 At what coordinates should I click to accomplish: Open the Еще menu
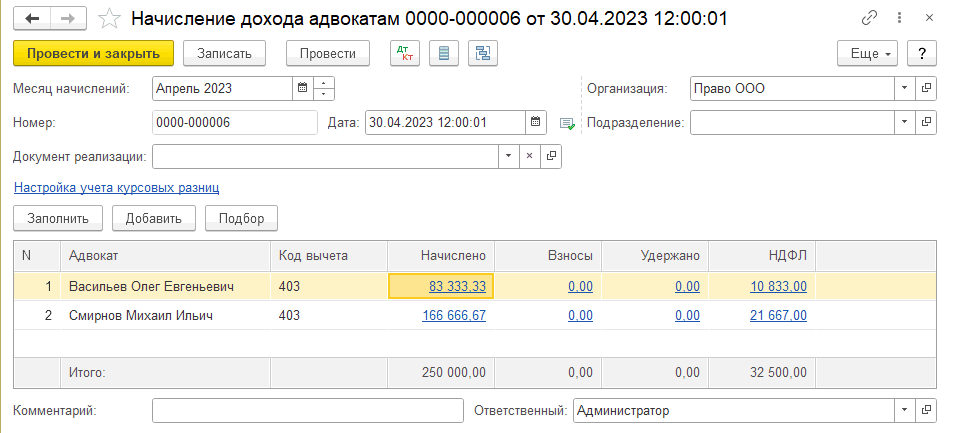click(867, 53)
